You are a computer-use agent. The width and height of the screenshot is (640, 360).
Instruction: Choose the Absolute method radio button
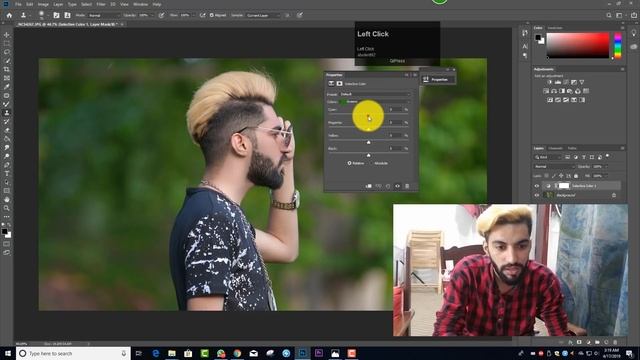point(371,163)
